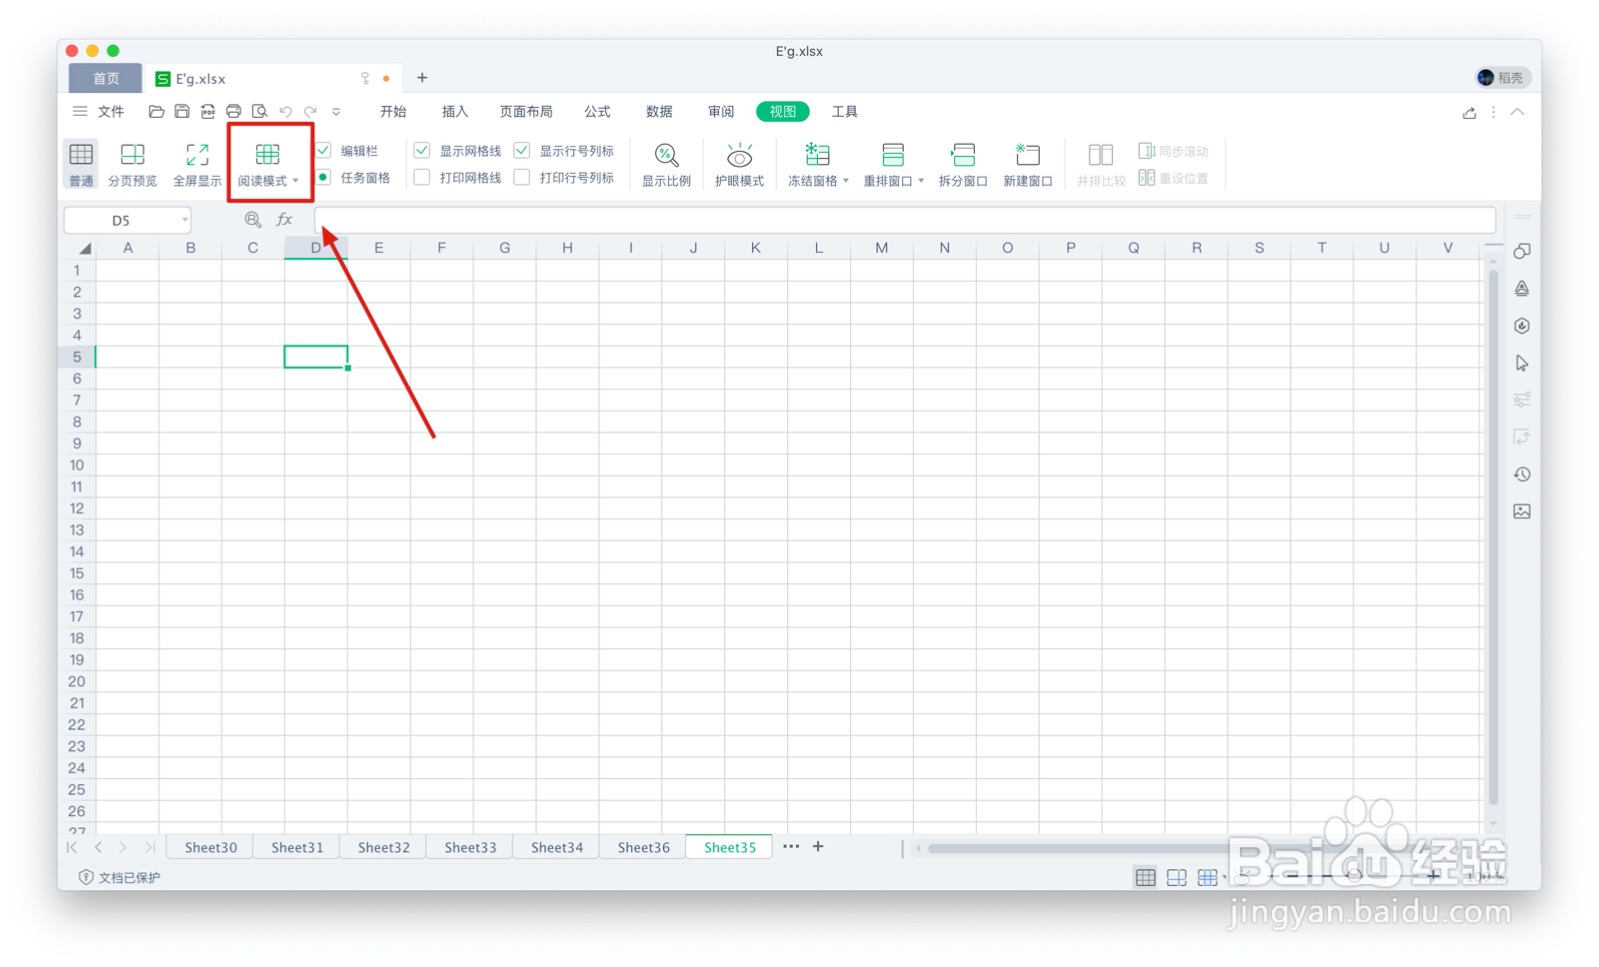This screenshot has width=1599, height=967.
Task: Open the vertical three-dot more menu at top right
Action: [1494, 112]
